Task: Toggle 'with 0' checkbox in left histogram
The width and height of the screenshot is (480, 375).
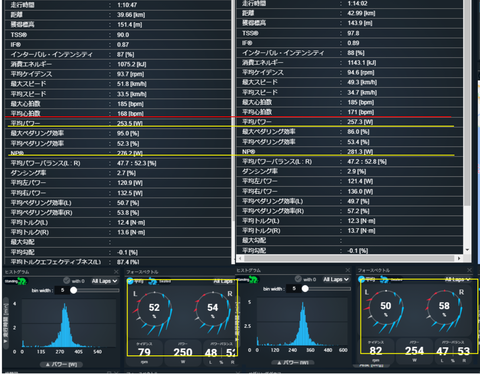Action: pyautogui.click(x=67, y=281)
